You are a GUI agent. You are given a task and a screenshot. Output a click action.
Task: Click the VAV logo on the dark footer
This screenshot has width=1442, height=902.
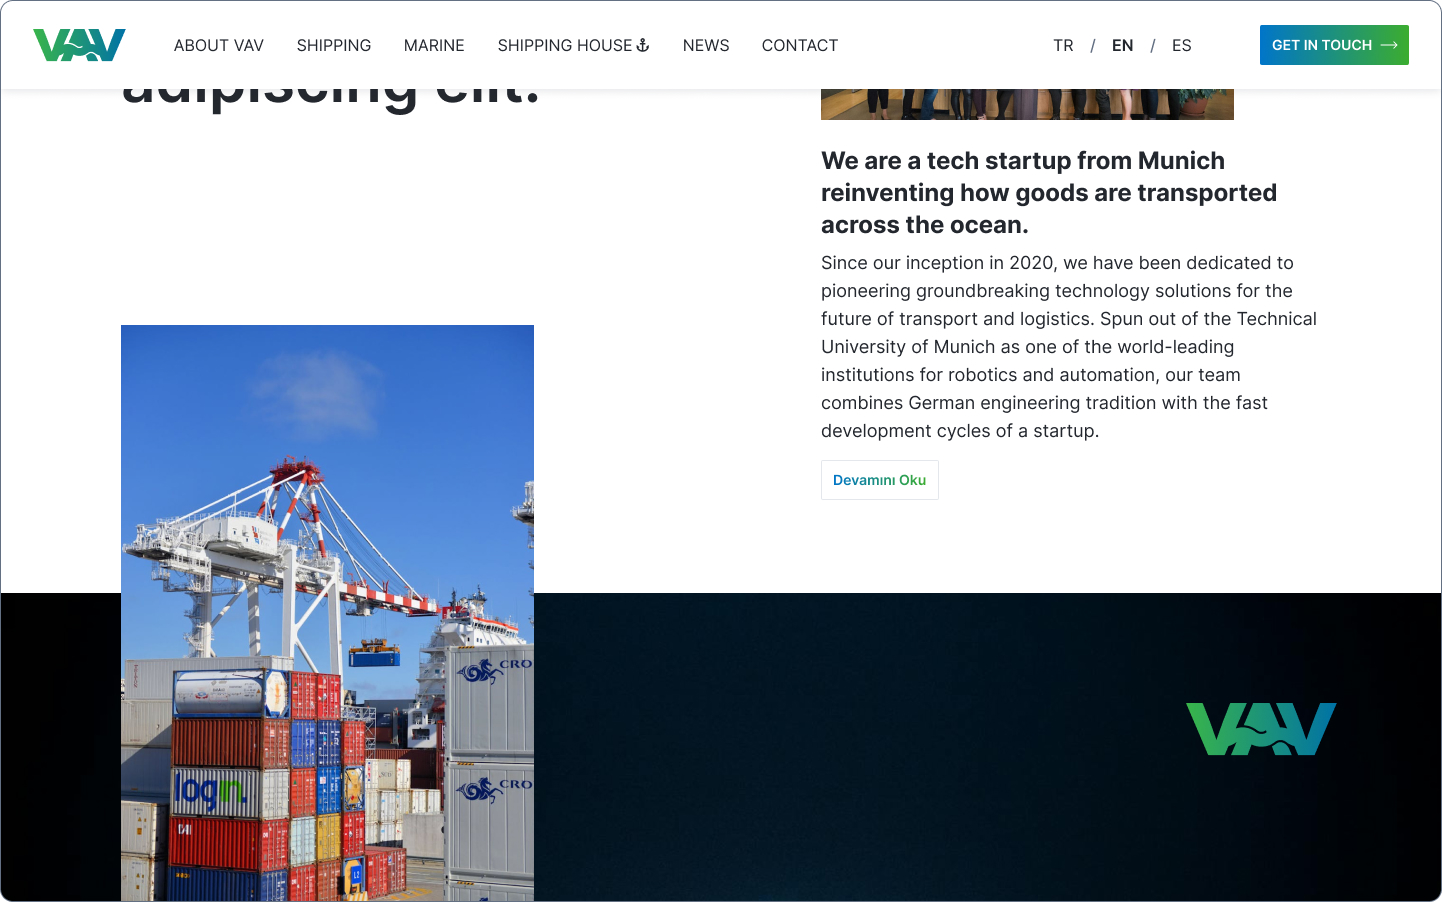point(1261,729)
